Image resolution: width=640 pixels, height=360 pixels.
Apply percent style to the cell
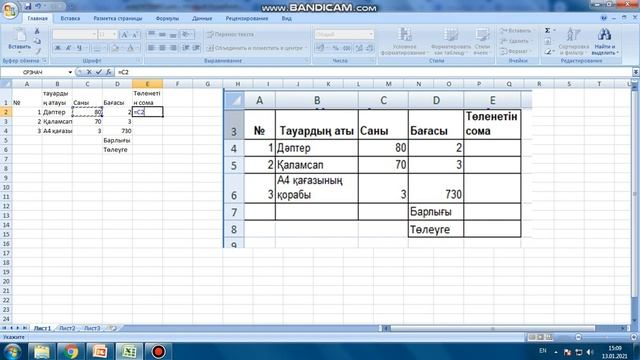(336, 48)
